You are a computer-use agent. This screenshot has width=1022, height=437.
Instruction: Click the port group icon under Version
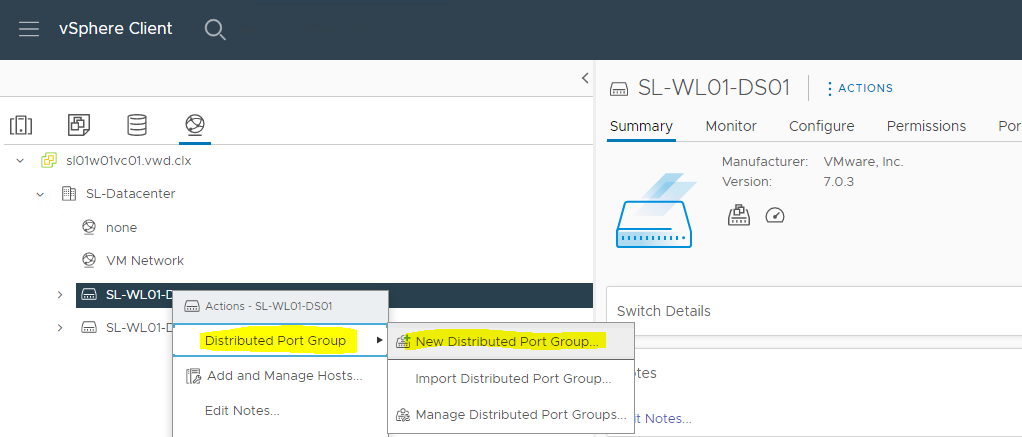click(x=738, y=215)
